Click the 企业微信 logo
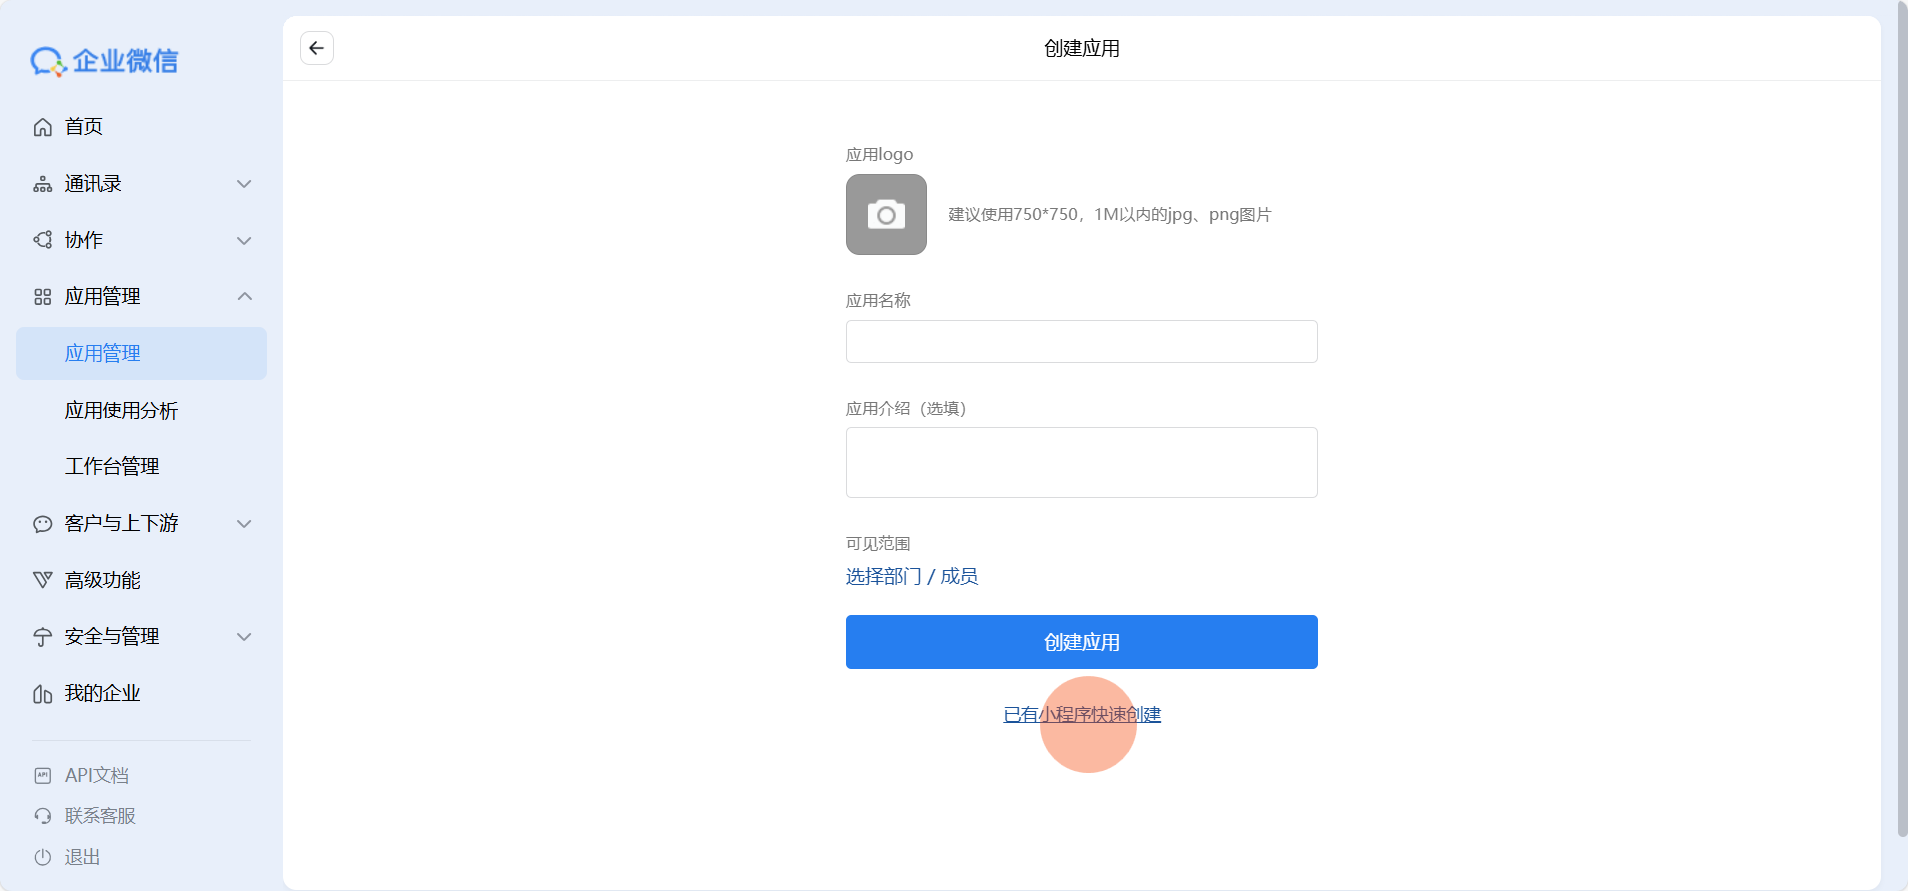This screenshot has width=1908, height=891. [104, 61]
